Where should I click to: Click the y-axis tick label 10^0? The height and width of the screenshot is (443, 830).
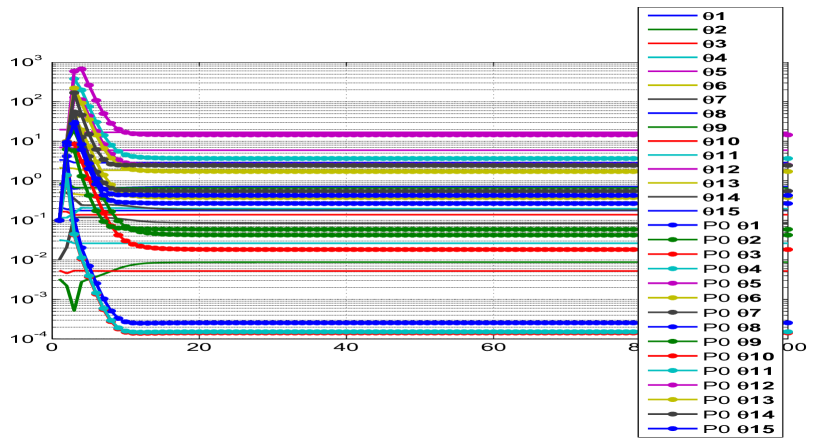click(x=27, y=180)
